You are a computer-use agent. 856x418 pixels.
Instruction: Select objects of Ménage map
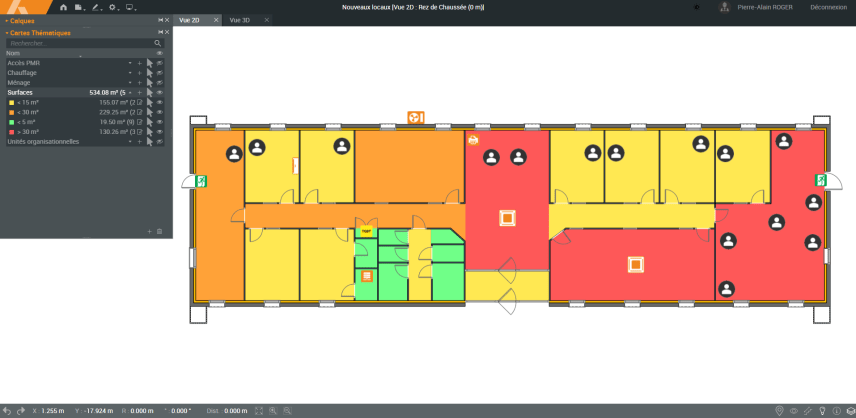(x=150, y=83)
